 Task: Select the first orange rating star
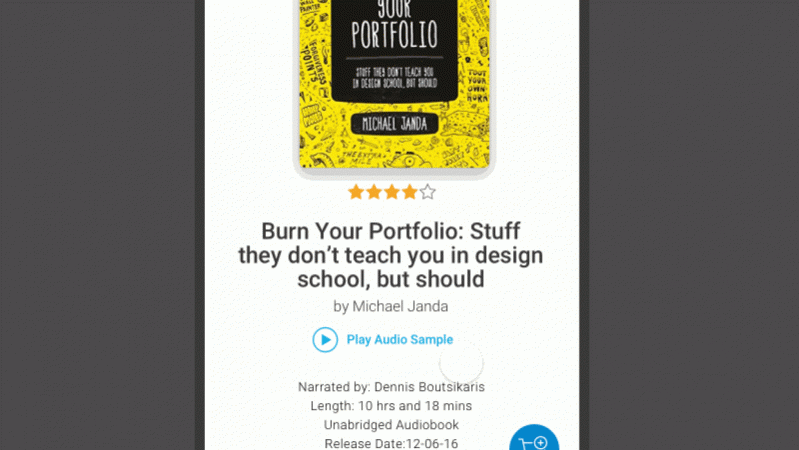356,192
